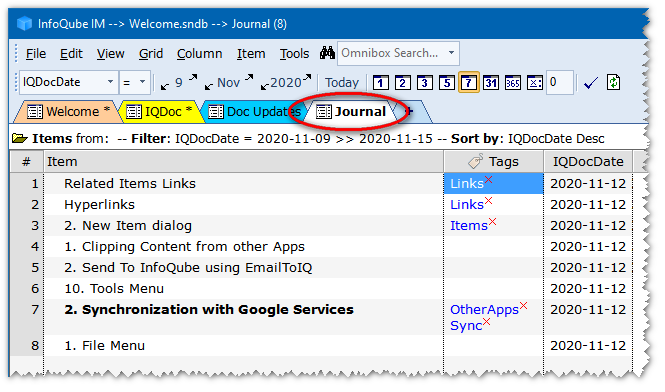
Task: Select the 31-day date range icon
Action: coord(491,83)
